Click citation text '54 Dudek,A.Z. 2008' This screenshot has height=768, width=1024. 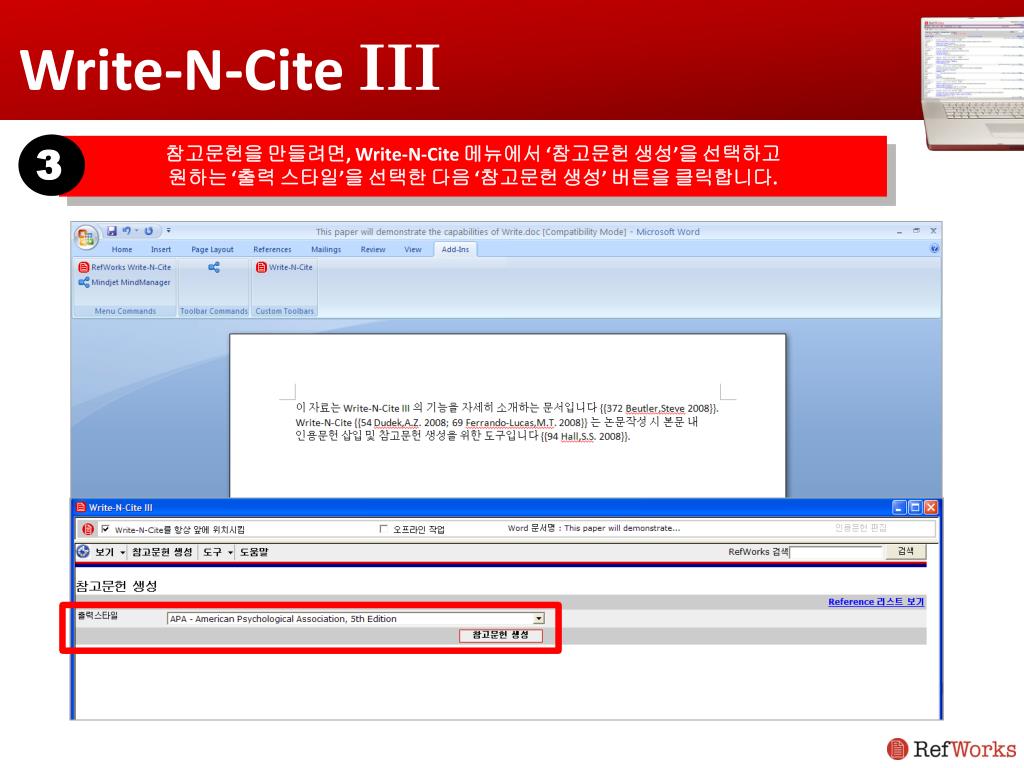click(401, 423)
